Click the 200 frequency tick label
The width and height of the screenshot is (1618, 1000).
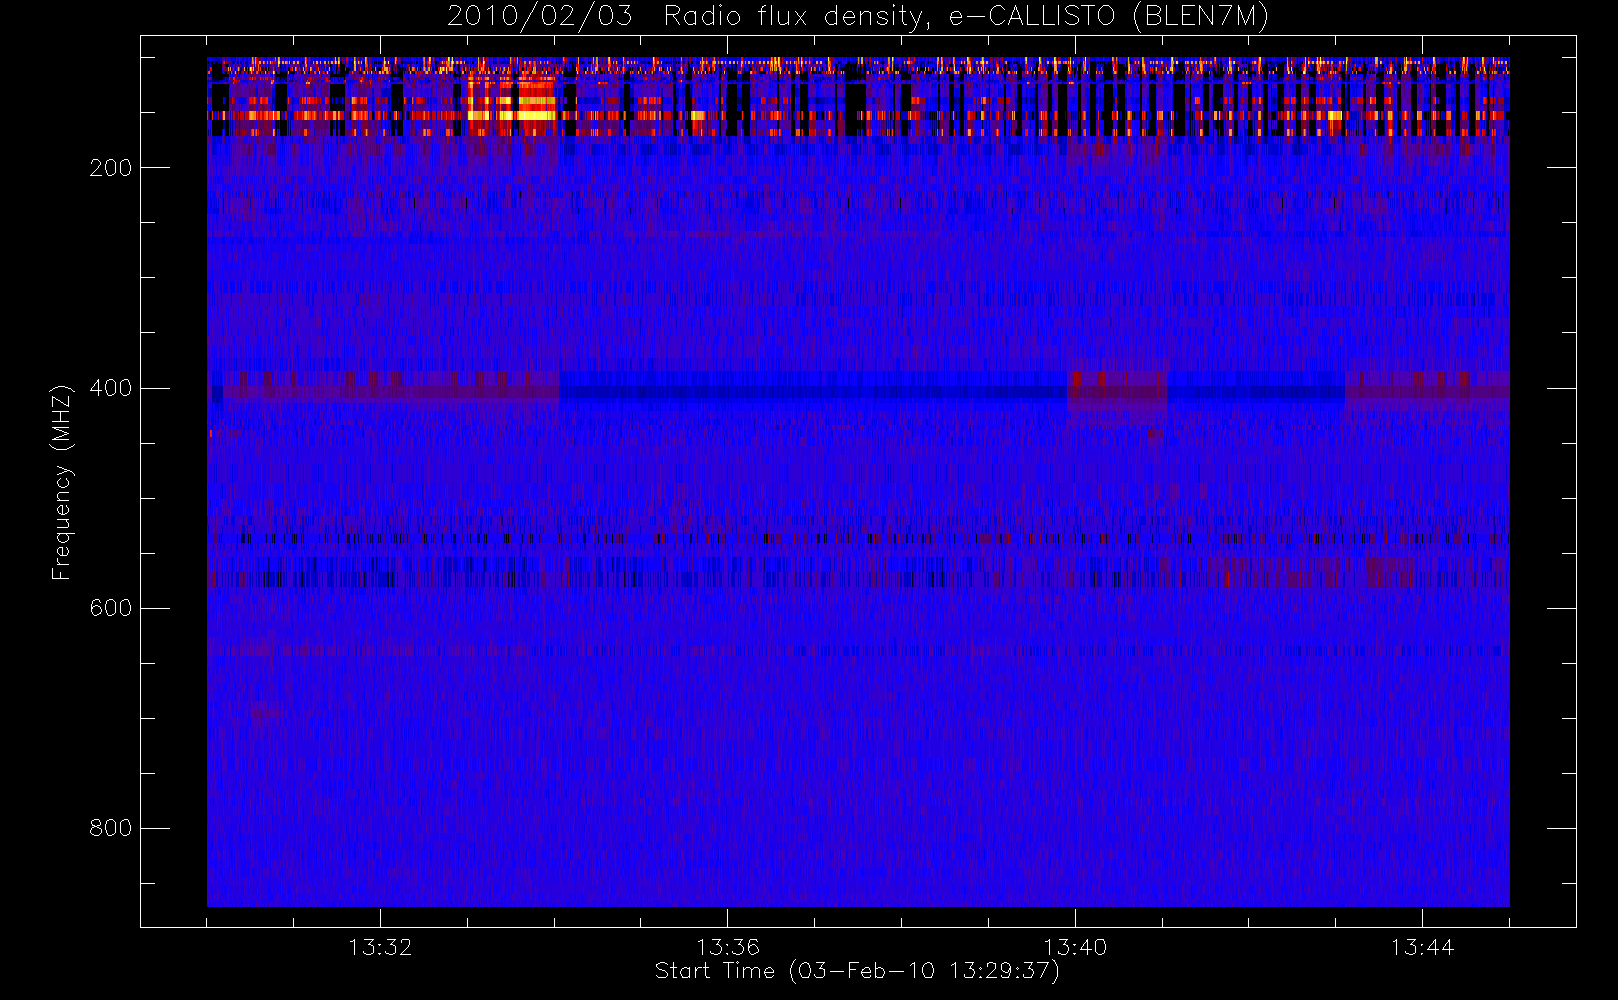pos(111,168)
